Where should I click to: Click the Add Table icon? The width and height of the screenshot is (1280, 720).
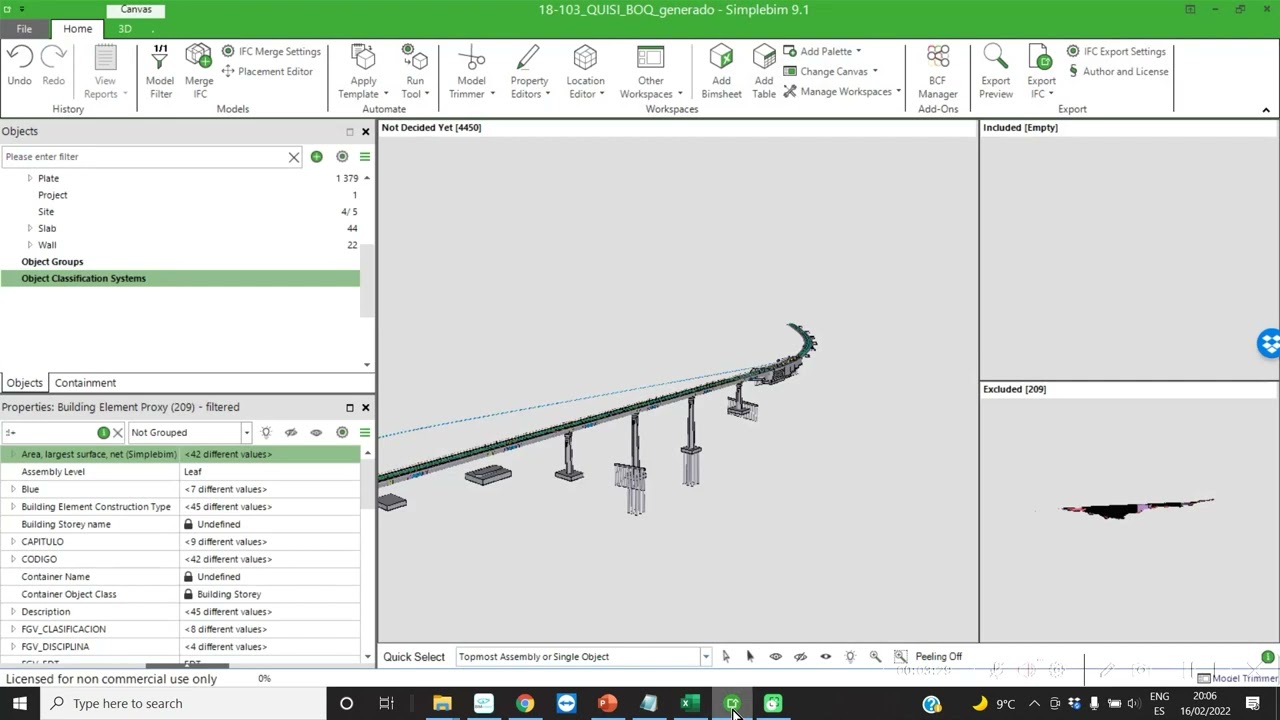click(x=764, y=58)
